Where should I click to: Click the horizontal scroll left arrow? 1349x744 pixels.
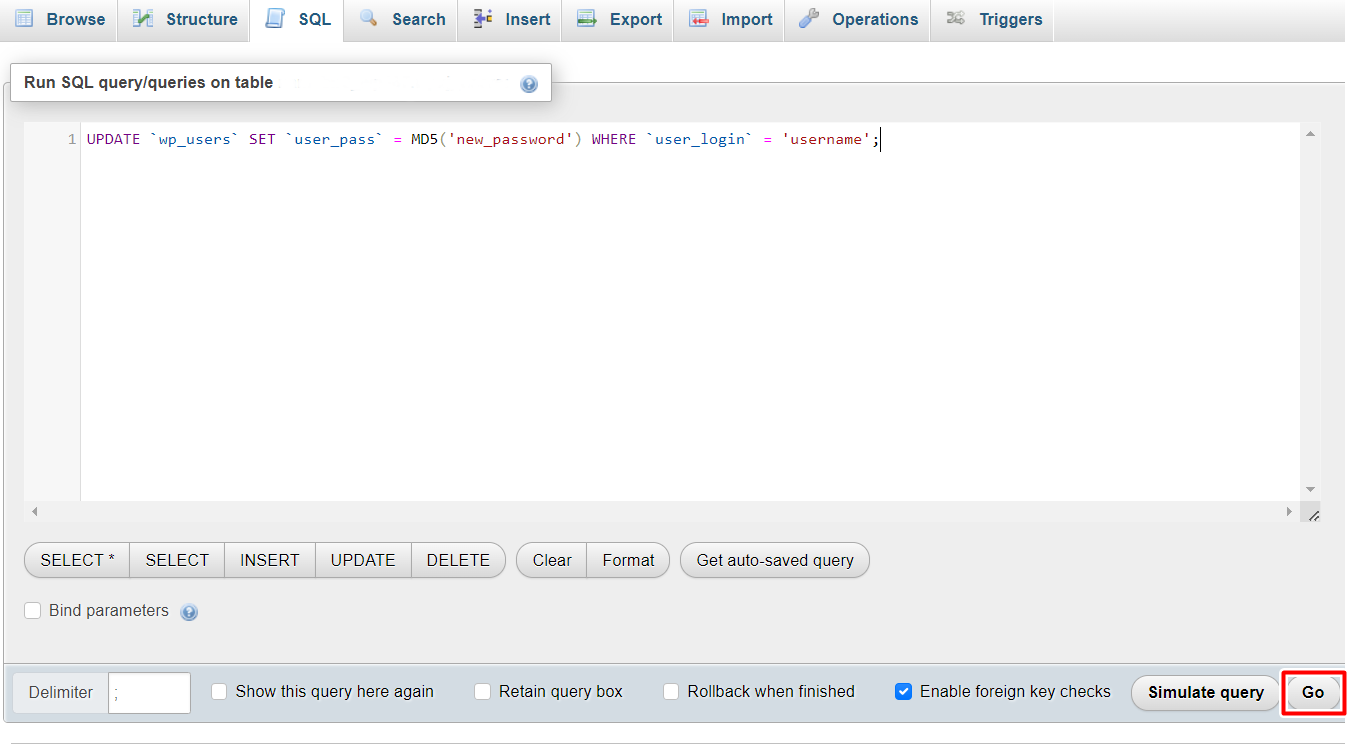(x=34, y=511)
